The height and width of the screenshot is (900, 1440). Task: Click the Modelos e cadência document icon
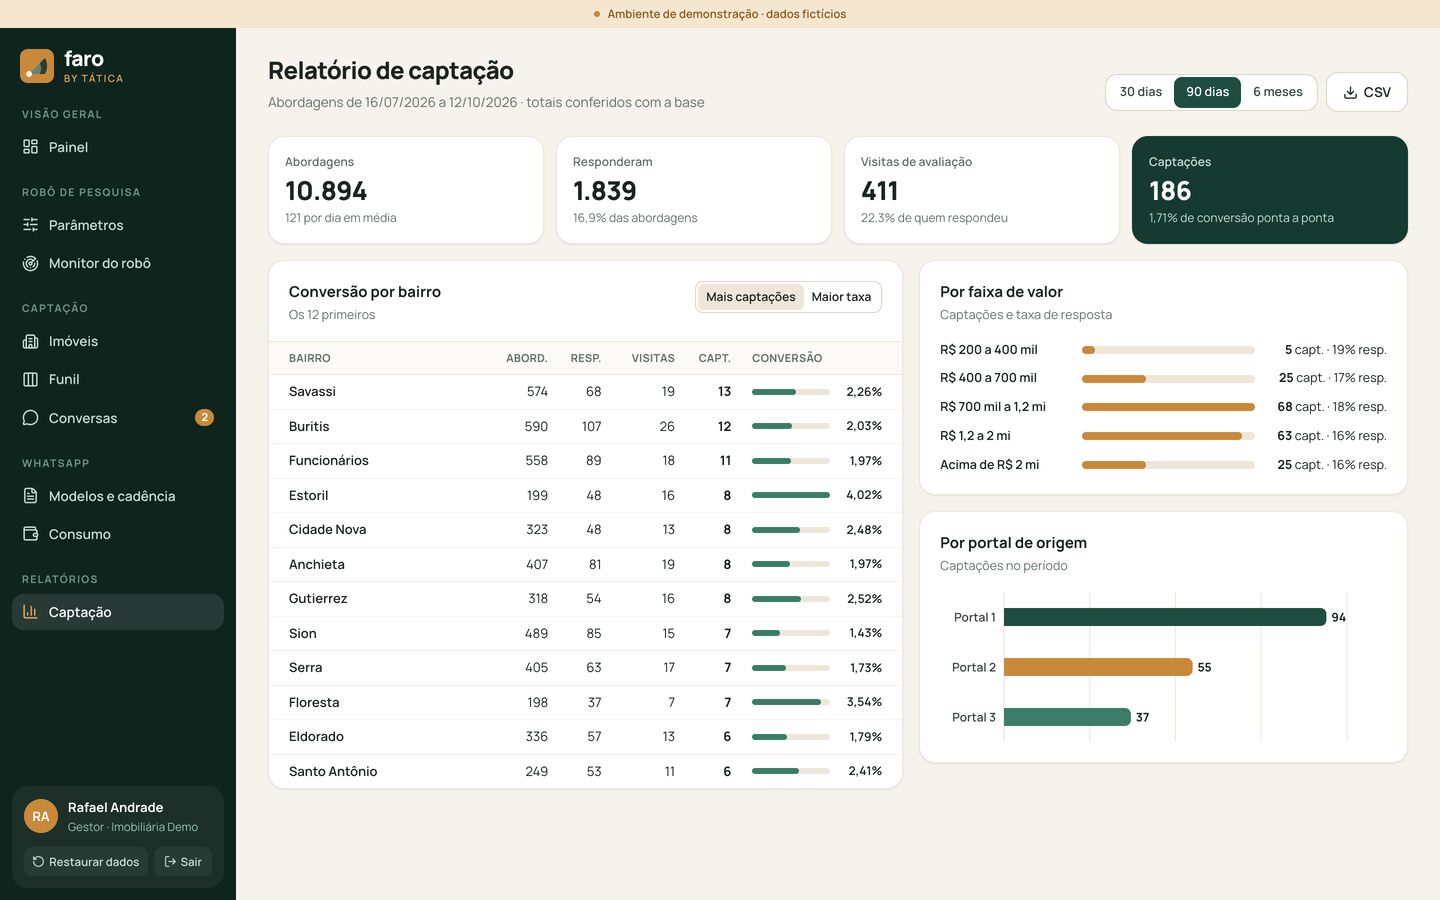[x=30, y=496]
